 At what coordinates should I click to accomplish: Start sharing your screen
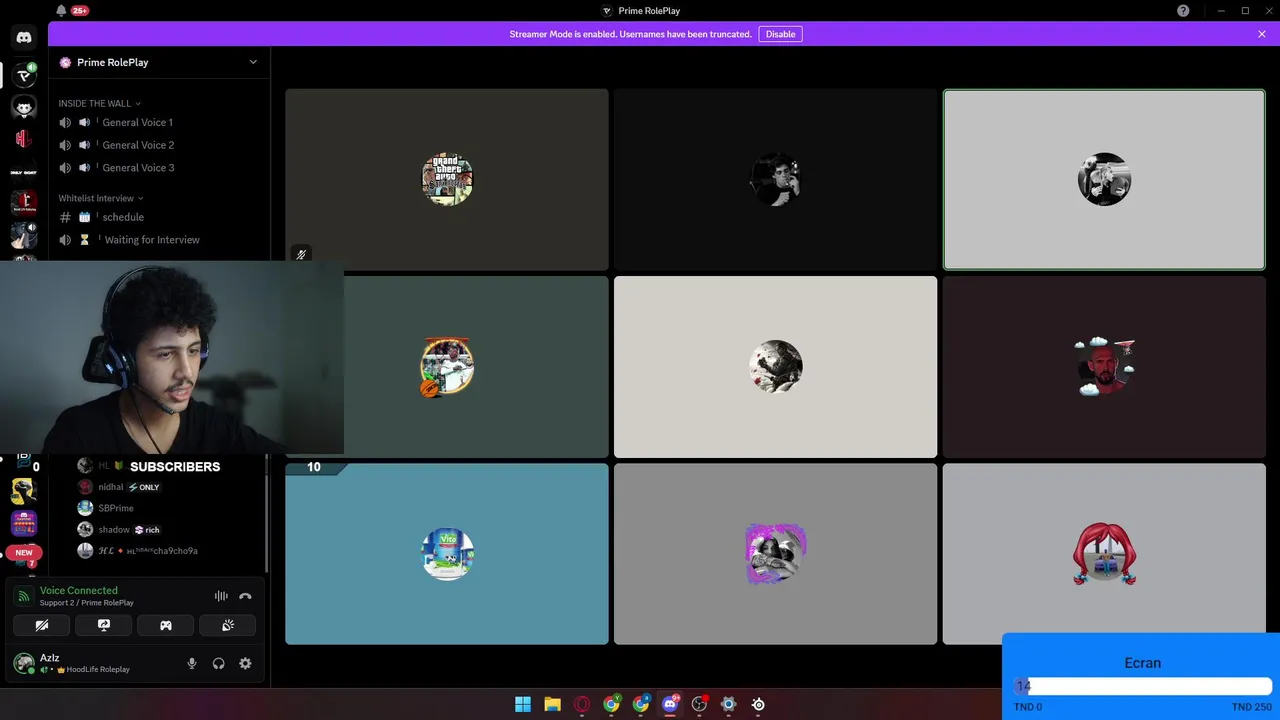point(104,625)
